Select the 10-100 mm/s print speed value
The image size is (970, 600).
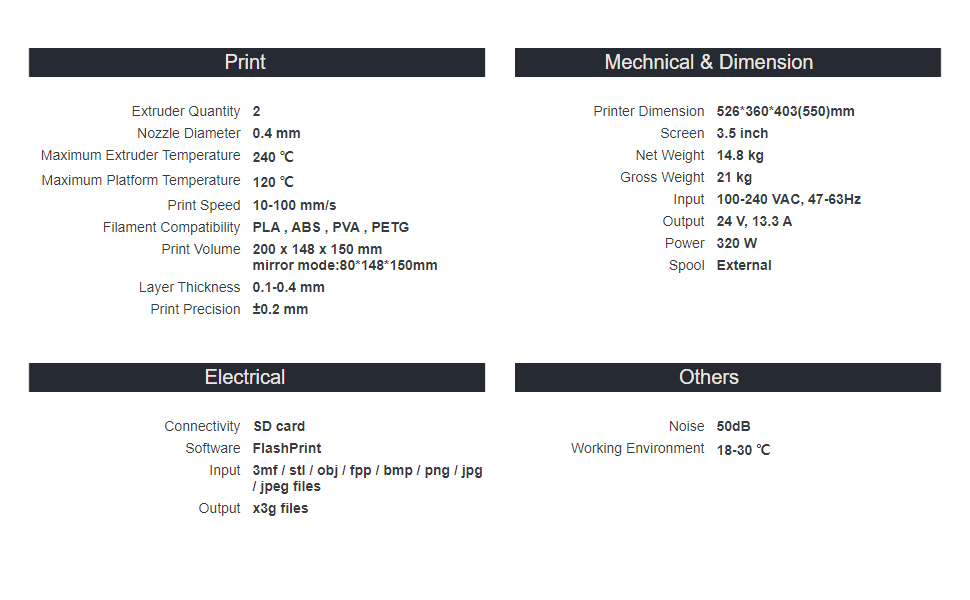coord(294,205)
